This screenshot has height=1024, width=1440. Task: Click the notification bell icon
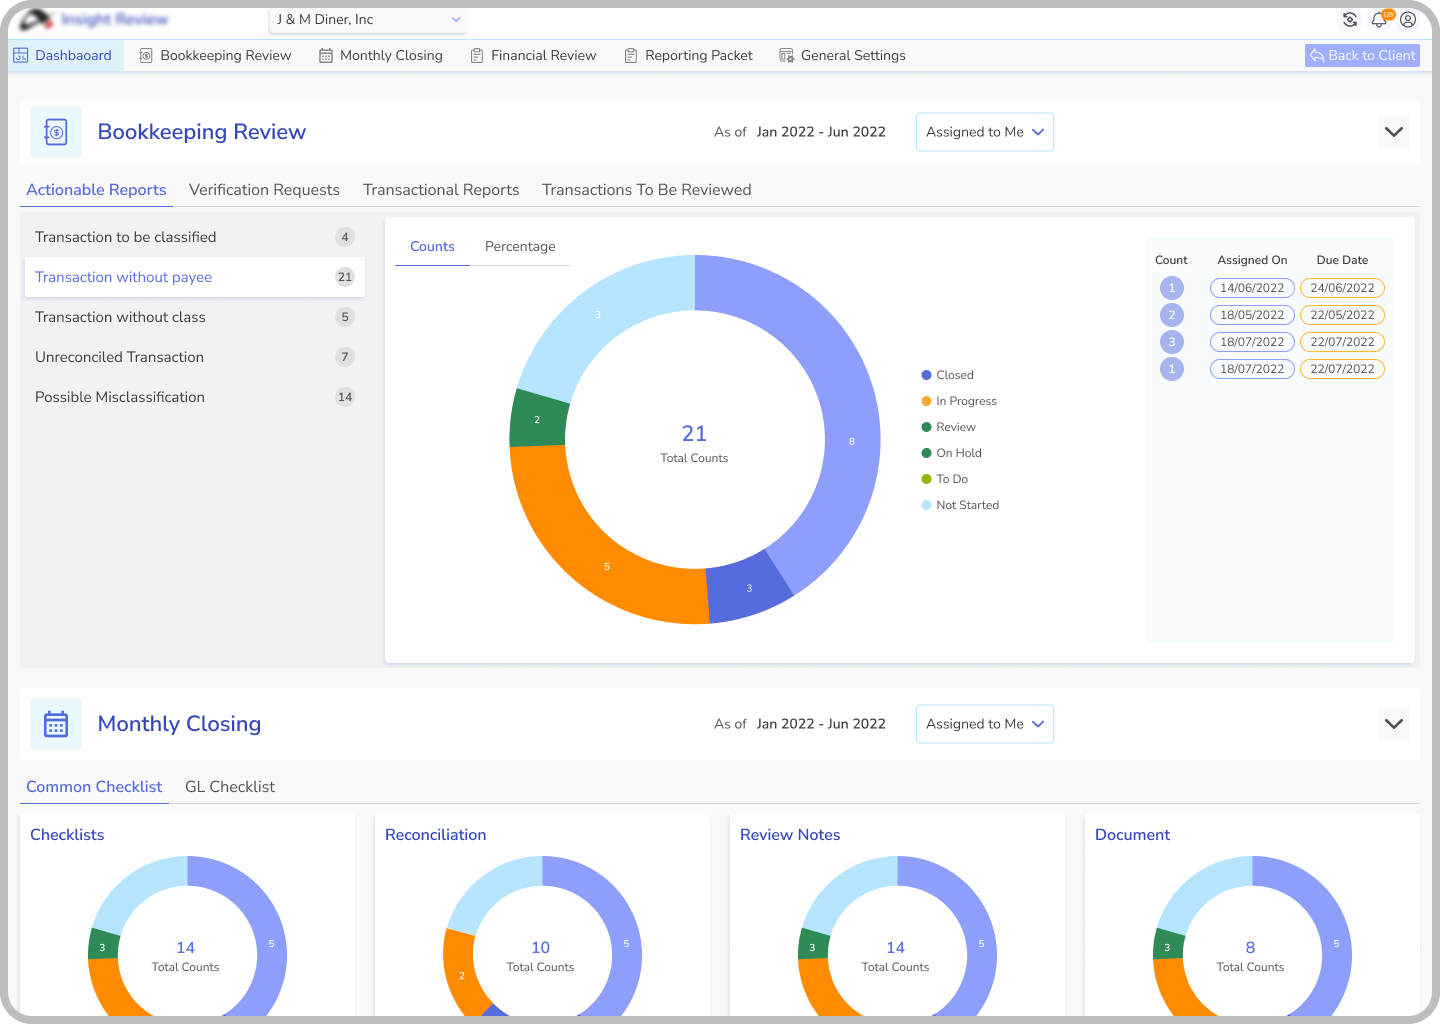pyautogui.click(x=1379, y=20)
